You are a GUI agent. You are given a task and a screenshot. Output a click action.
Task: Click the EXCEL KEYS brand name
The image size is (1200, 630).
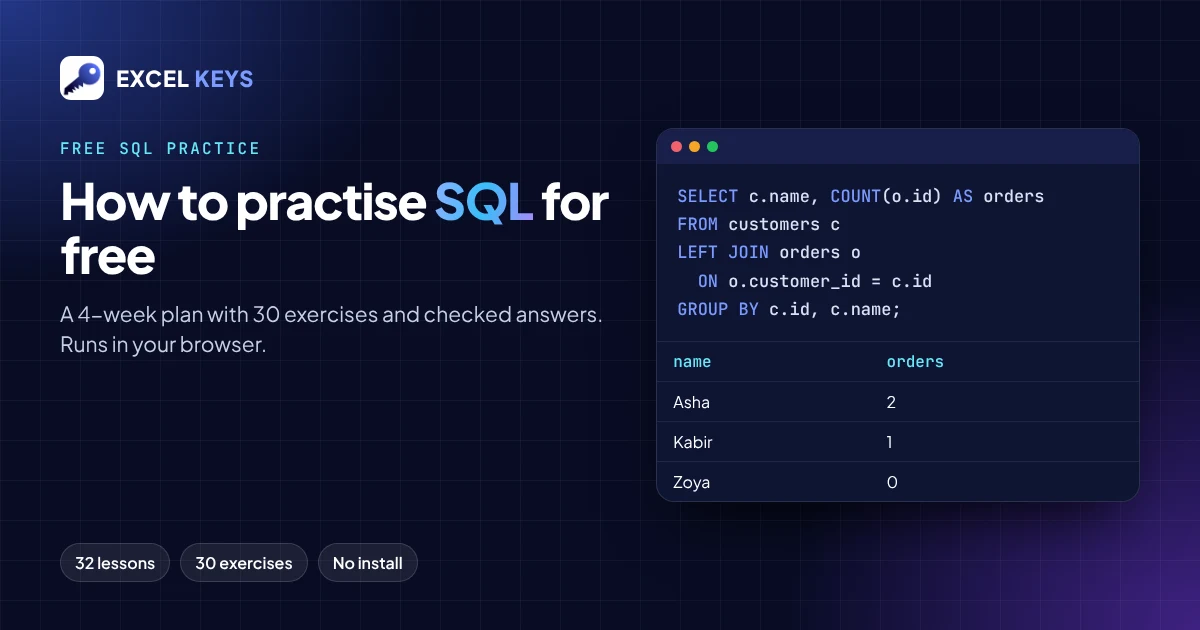(x=185, y=79)
